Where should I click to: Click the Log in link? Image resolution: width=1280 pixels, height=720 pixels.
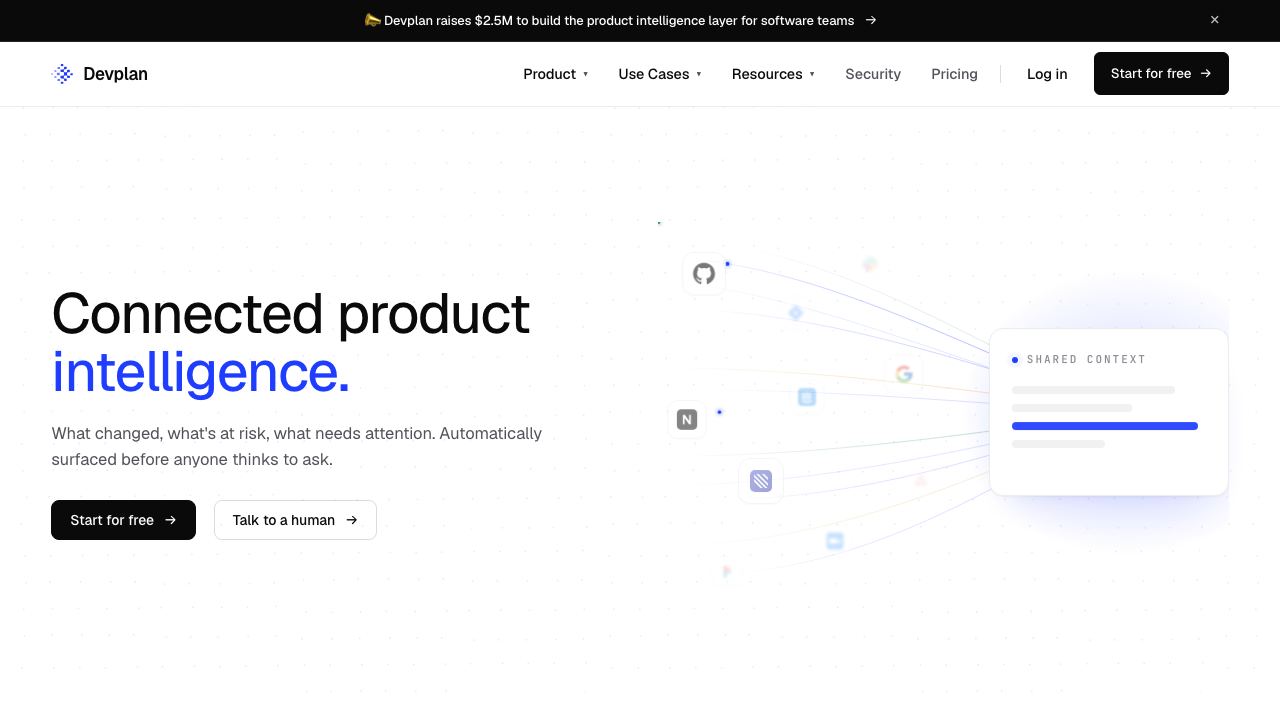click(x=1047, y=74)
